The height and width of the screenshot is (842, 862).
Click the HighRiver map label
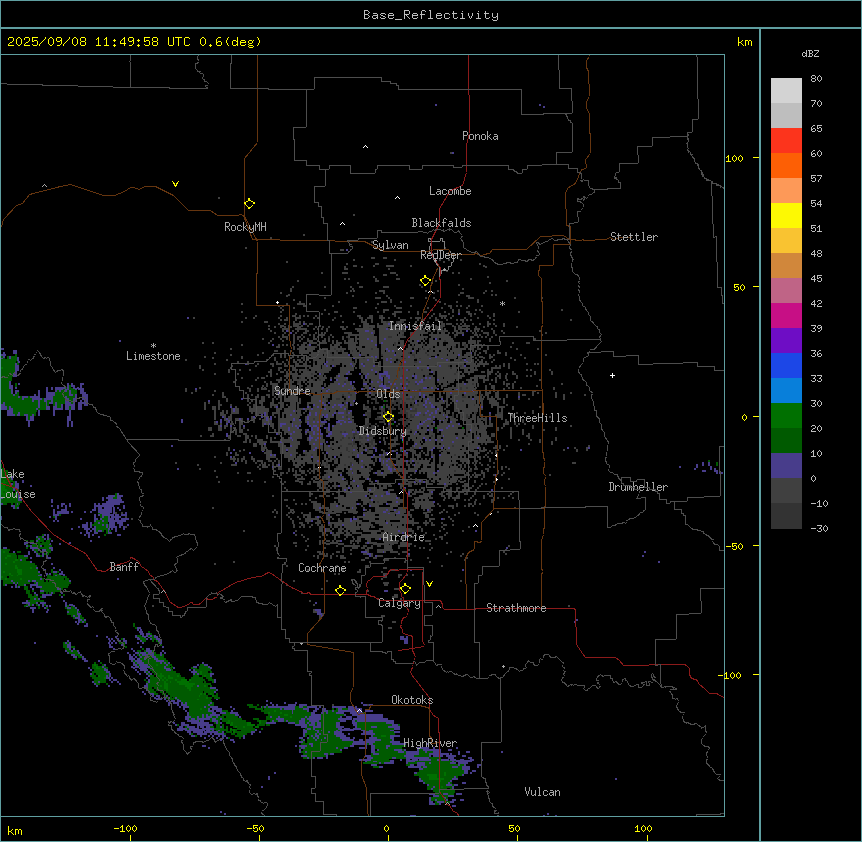(430, 743)
